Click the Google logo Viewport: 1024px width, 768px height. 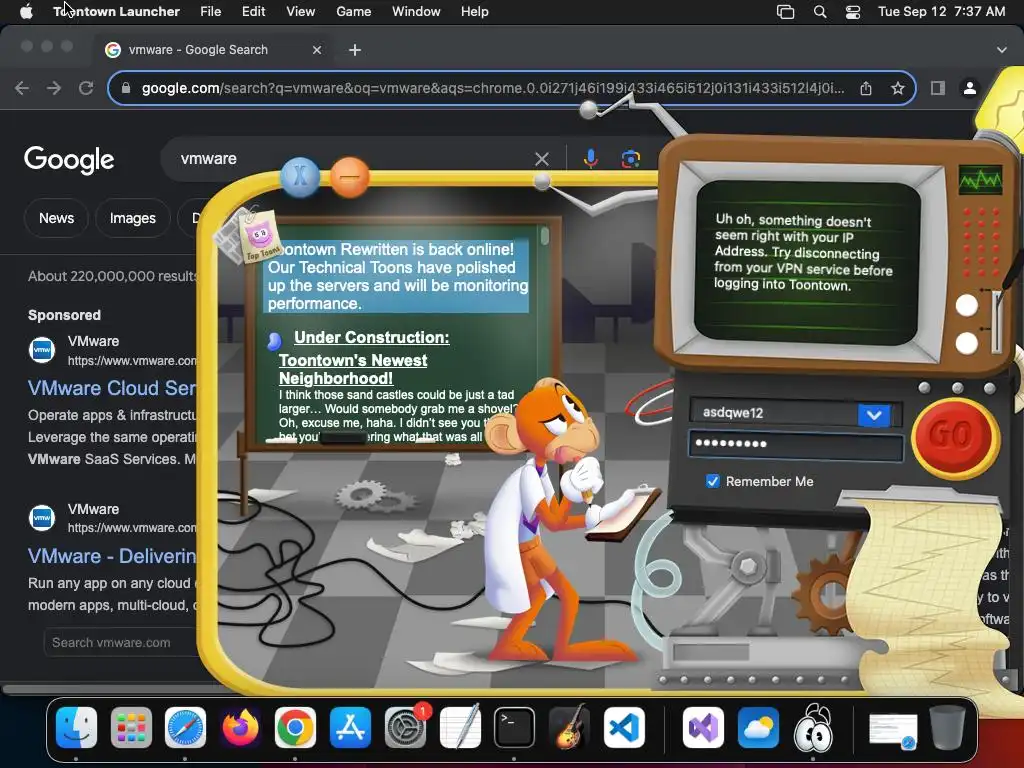coord(69,160)
